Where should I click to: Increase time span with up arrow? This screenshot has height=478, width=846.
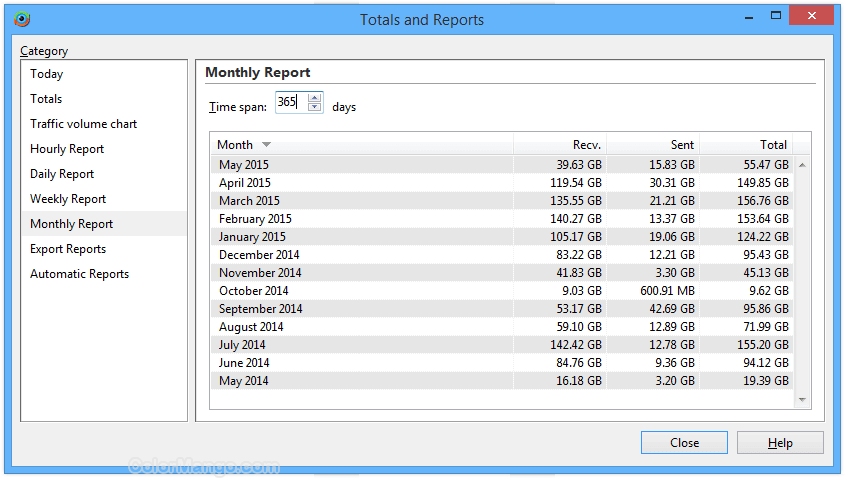click(x=315, y=98)
